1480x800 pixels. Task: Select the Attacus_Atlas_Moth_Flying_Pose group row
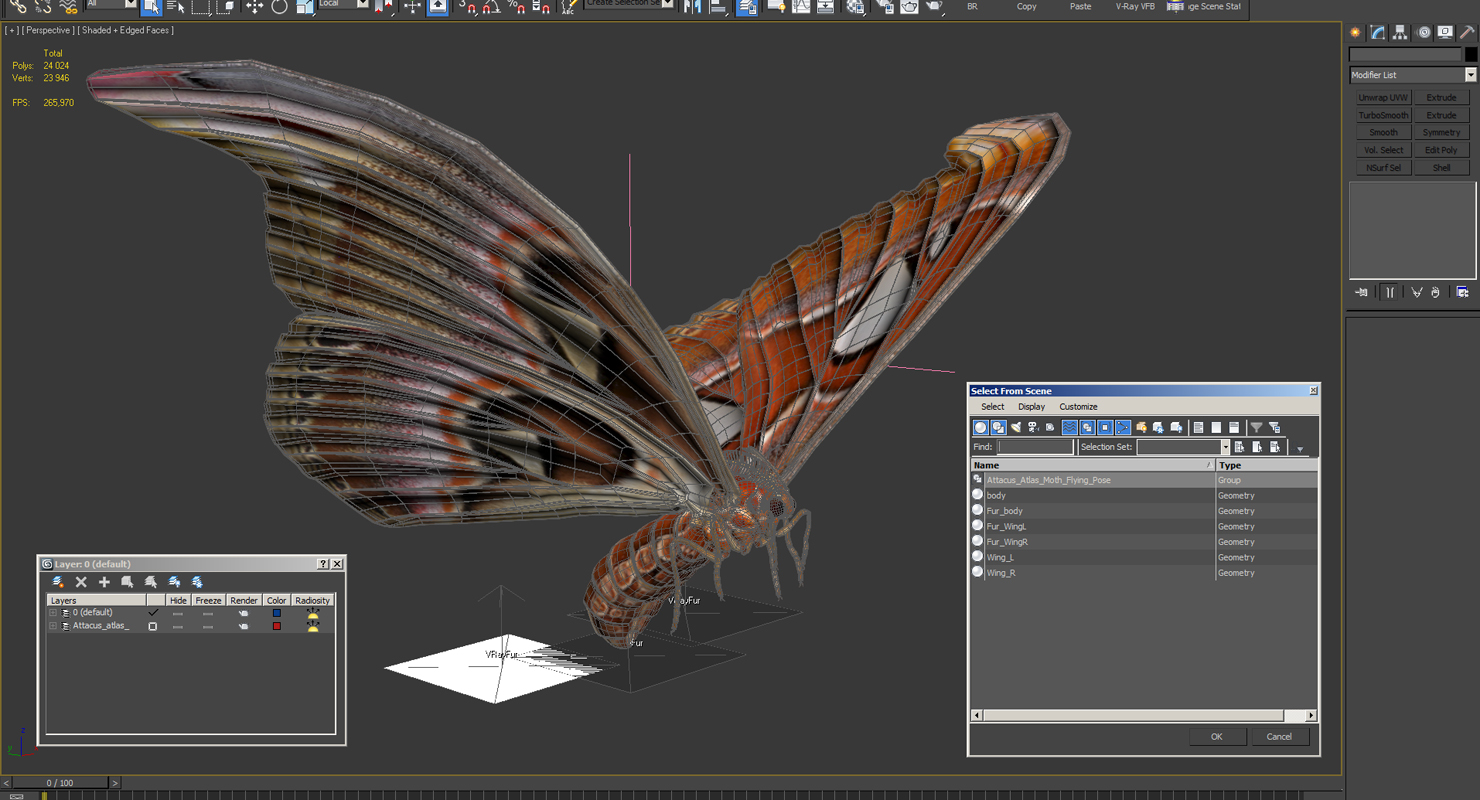(x=1144, y=480)
